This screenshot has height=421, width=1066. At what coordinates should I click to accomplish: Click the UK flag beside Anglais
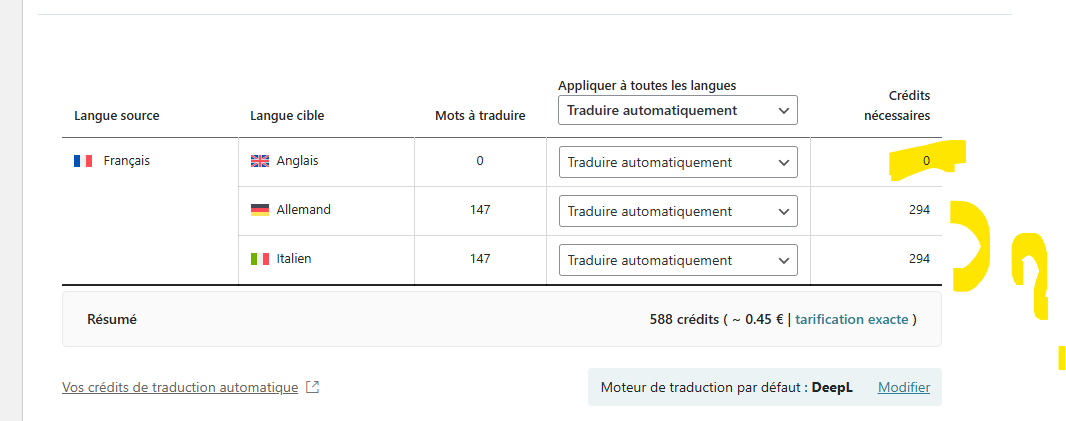(260, 161)
